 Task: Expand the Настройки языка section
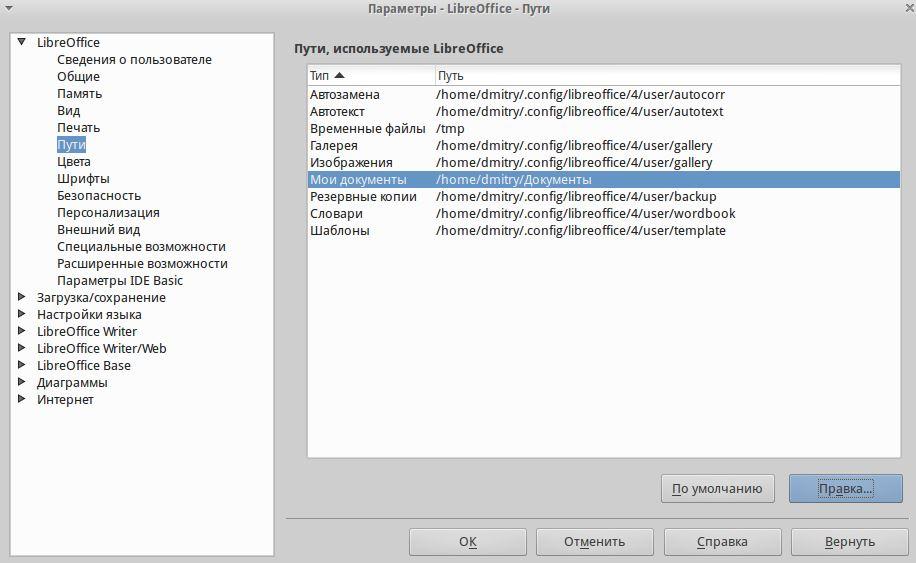coord(22,314)
